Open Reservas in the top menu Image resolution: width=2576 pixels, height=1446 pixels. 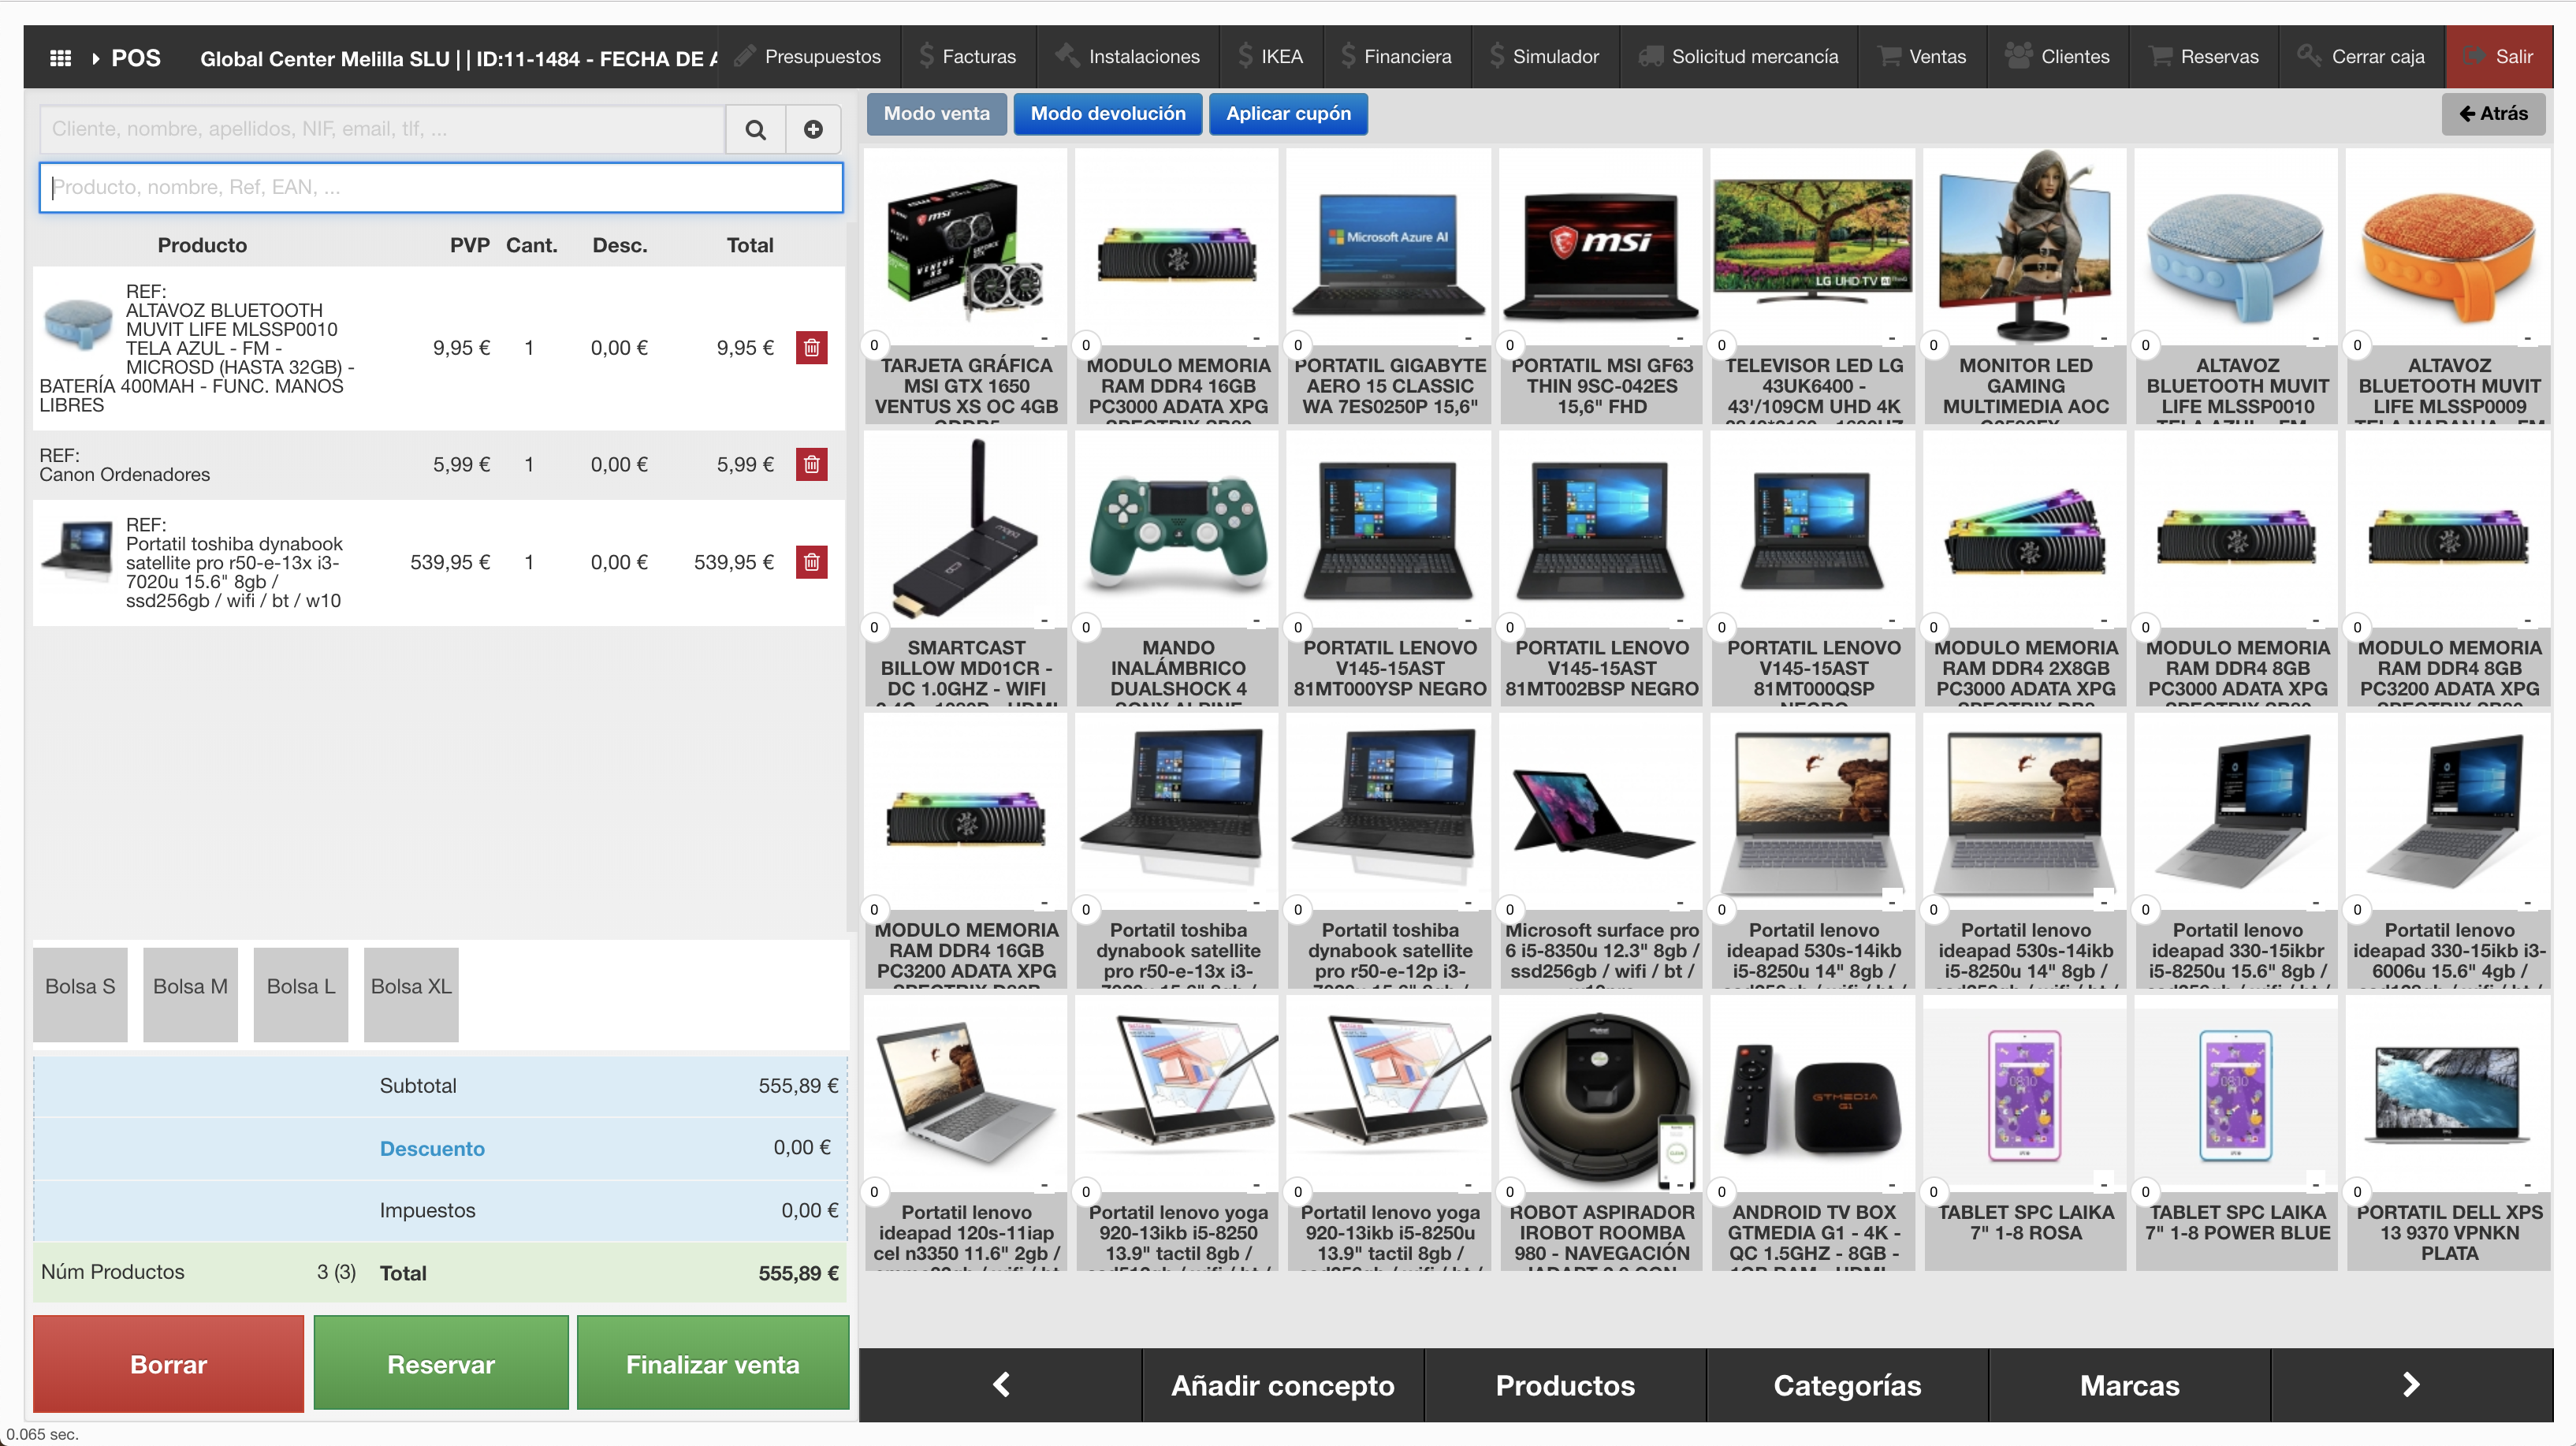[2204, 57]
